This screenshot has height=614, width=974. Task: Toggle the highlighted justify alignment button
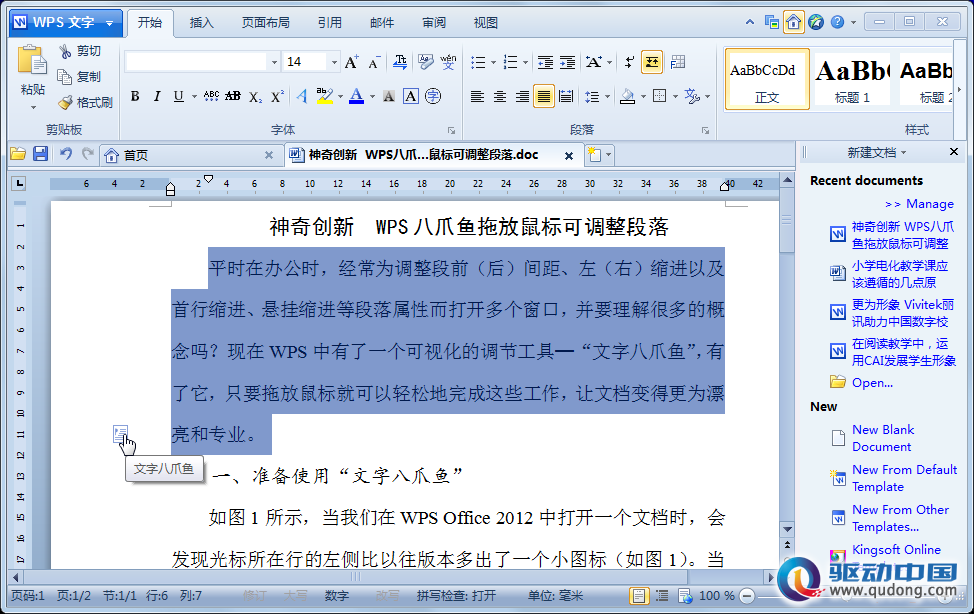(x=544, y=96)
